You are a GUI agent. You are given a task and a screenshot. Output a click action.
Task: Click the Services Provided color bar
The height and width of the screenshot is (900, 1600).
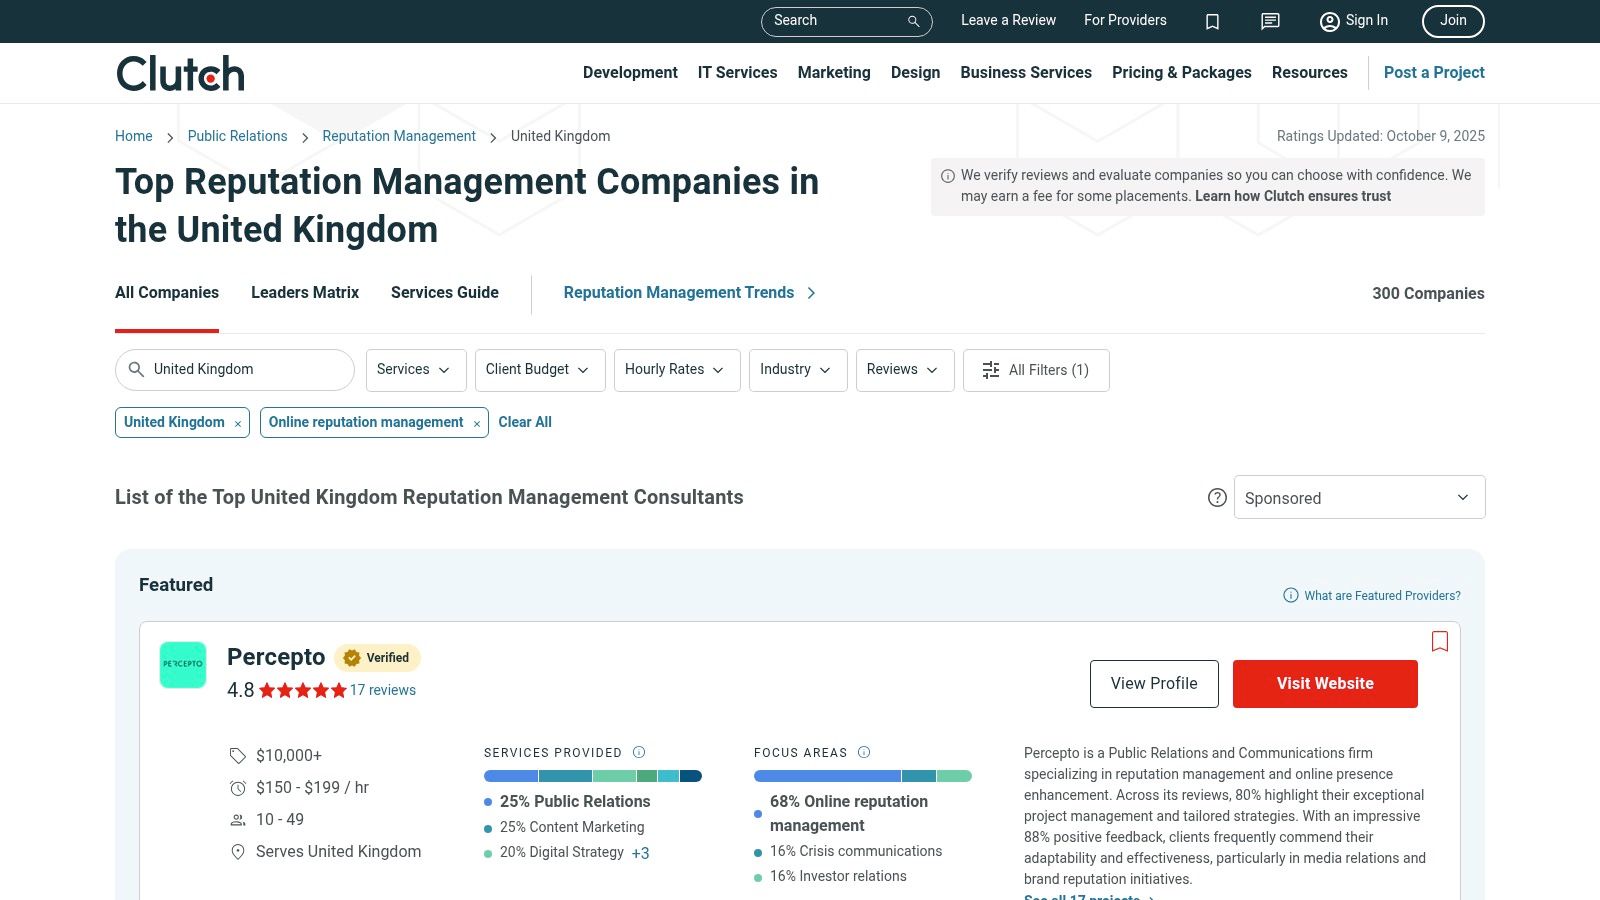tap(592, 776)
